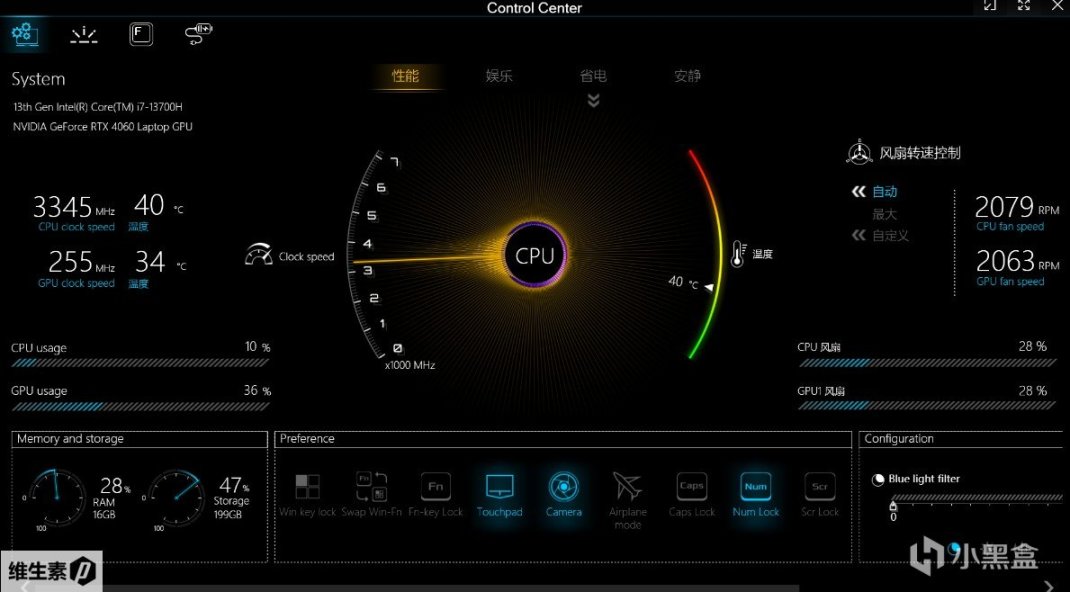Click the horizontal scrollbar at the bottom

[x=416, y=587]
